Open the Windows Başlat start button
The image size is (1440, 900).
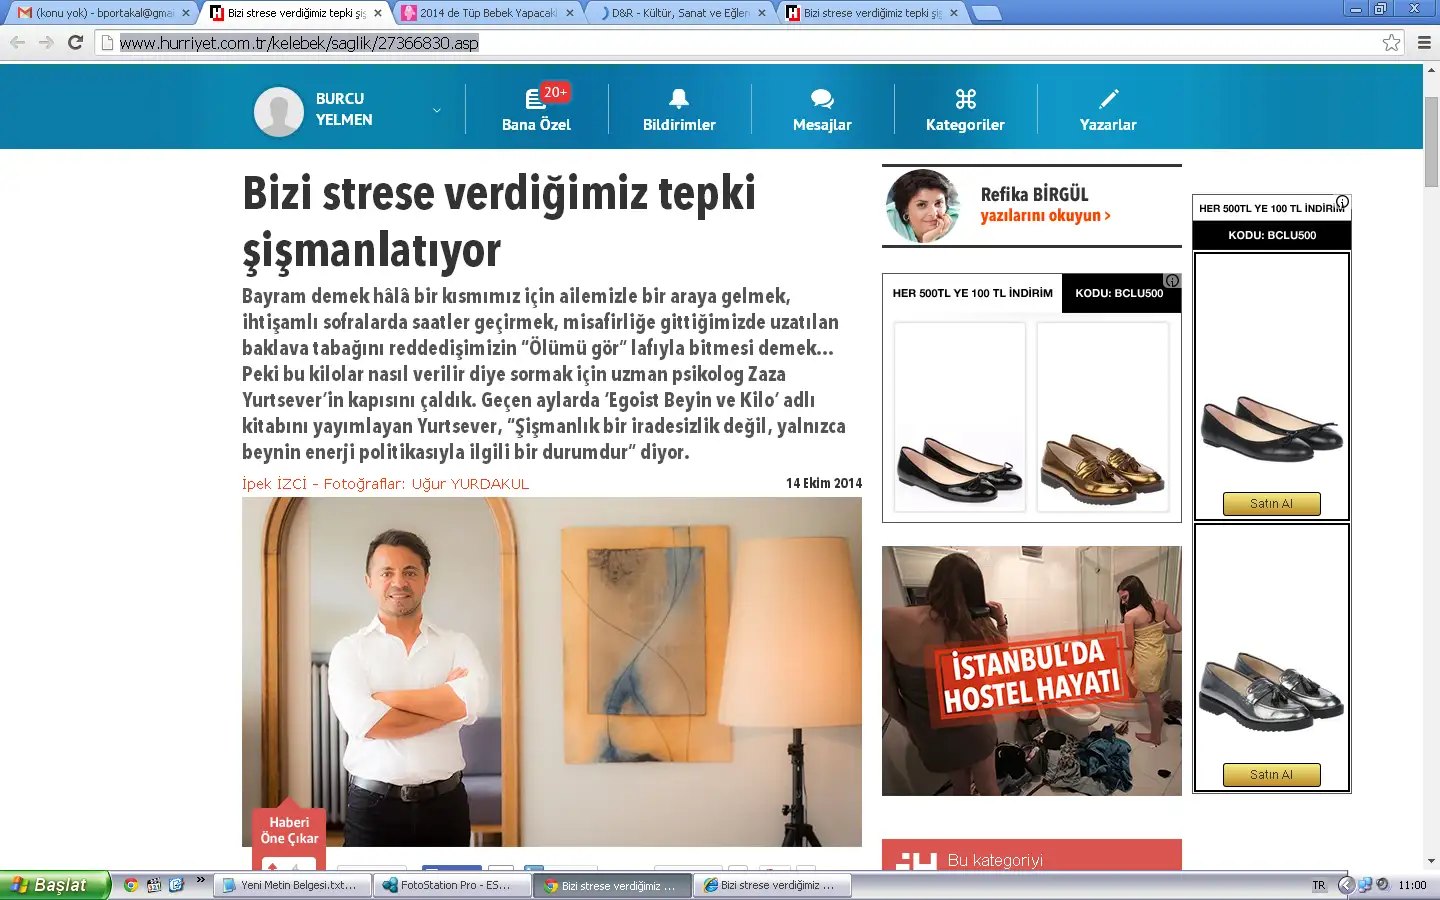point(54,885)
